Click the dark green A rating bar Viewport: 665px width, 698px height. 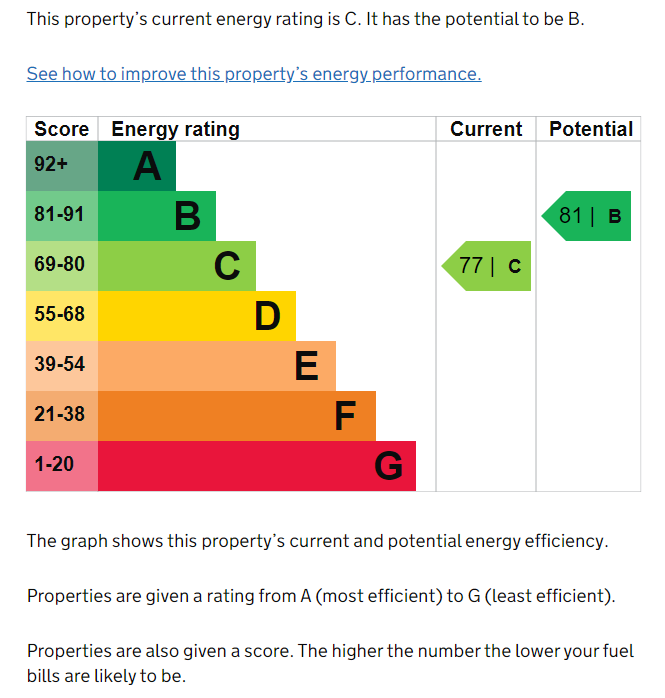tap(137, 166)
